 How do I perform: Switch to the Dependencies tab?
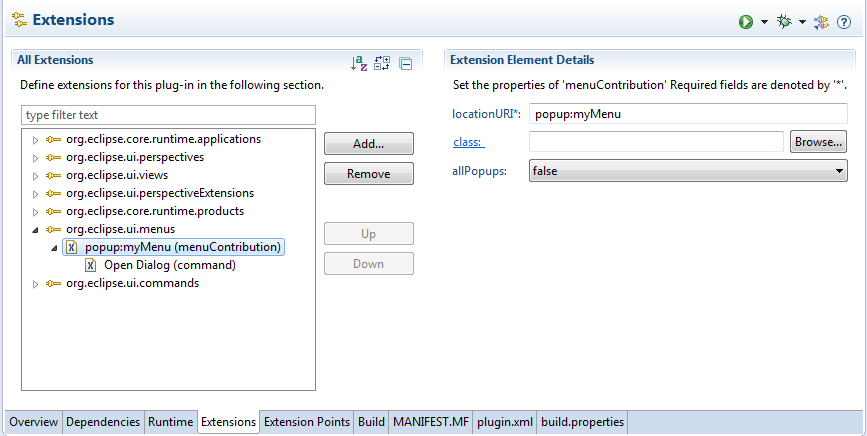tap(103, 422)
